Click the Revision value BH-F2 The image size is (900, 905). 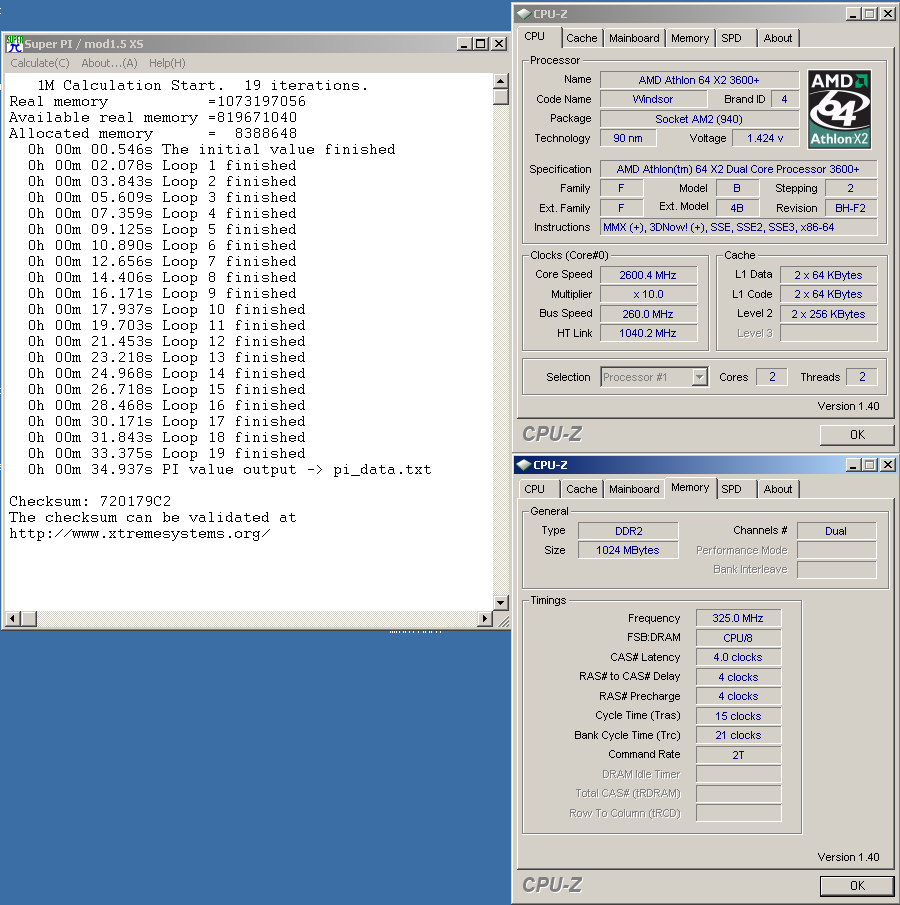[x=851, y=208]
